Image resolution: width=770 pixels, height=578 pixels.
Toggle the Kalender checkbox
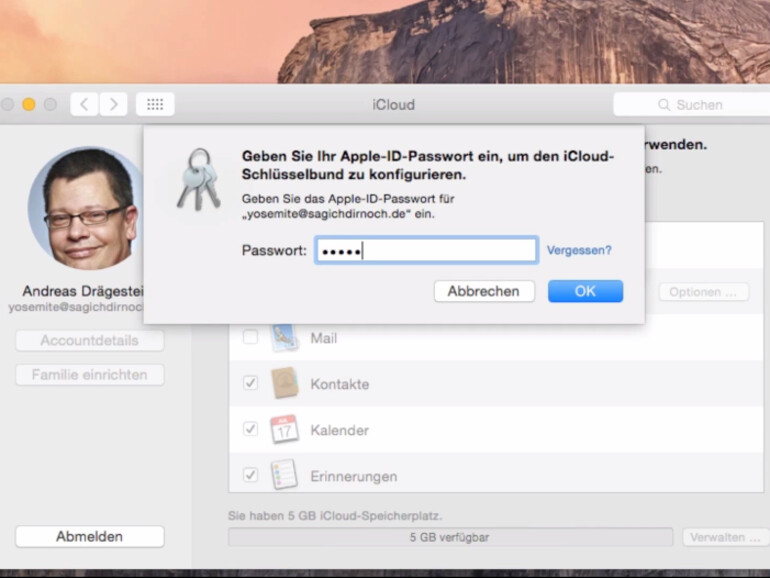coord(250,429)
